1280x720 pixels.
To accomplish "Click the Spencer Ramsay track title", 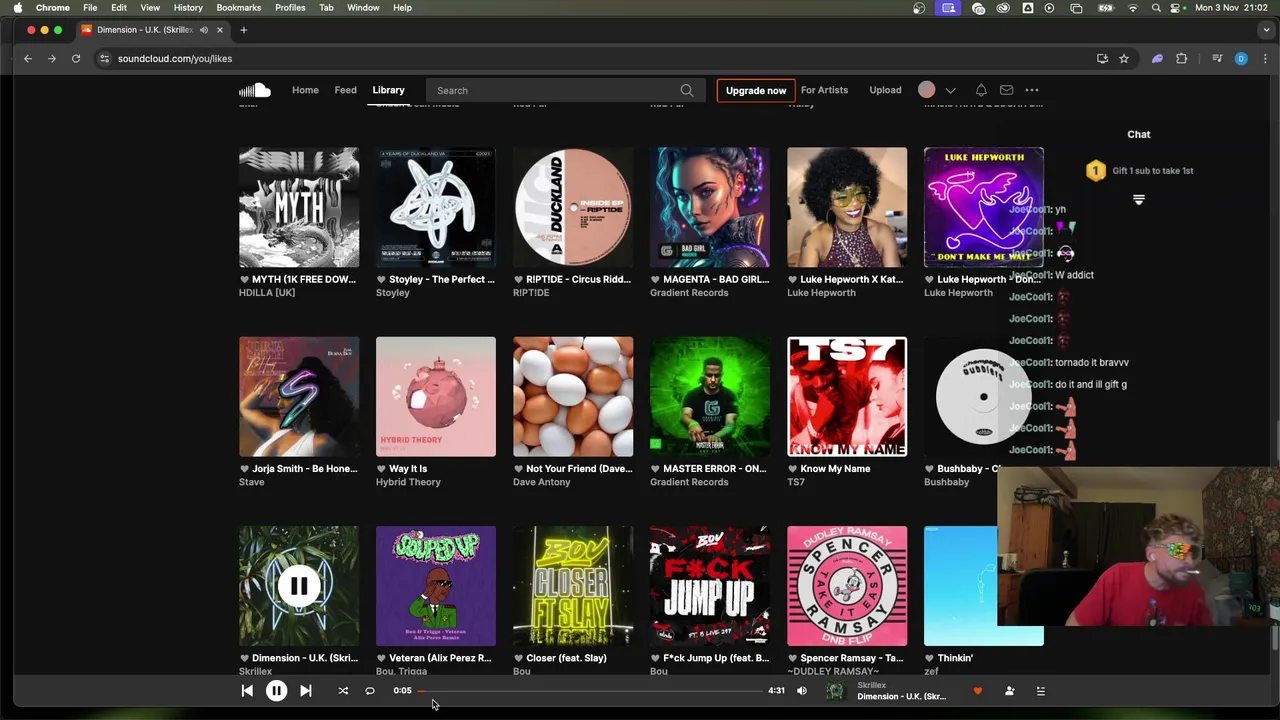I will pos(852,658).
